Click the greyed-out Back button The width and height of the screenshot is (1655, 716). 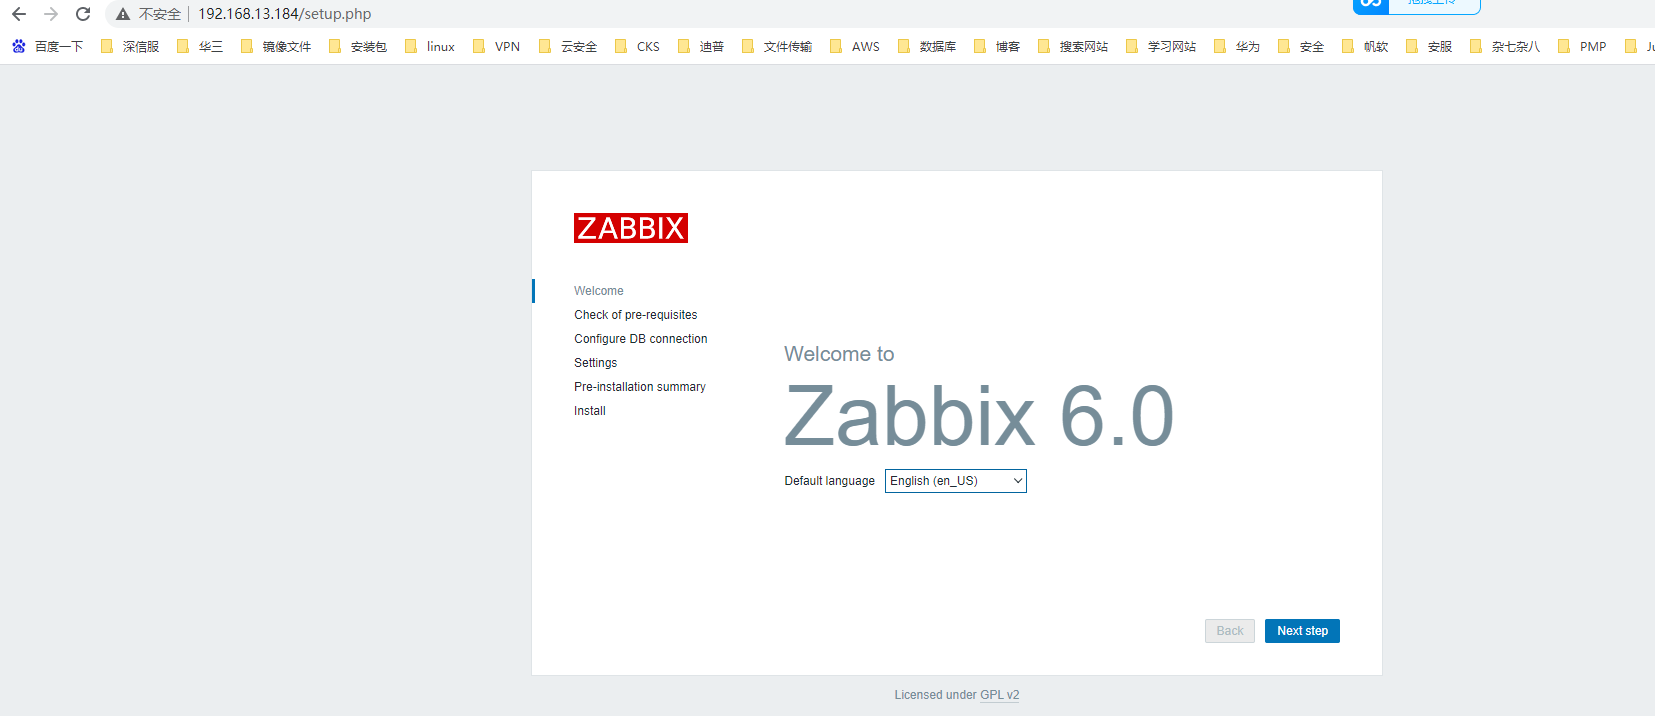click(1230, 631)
